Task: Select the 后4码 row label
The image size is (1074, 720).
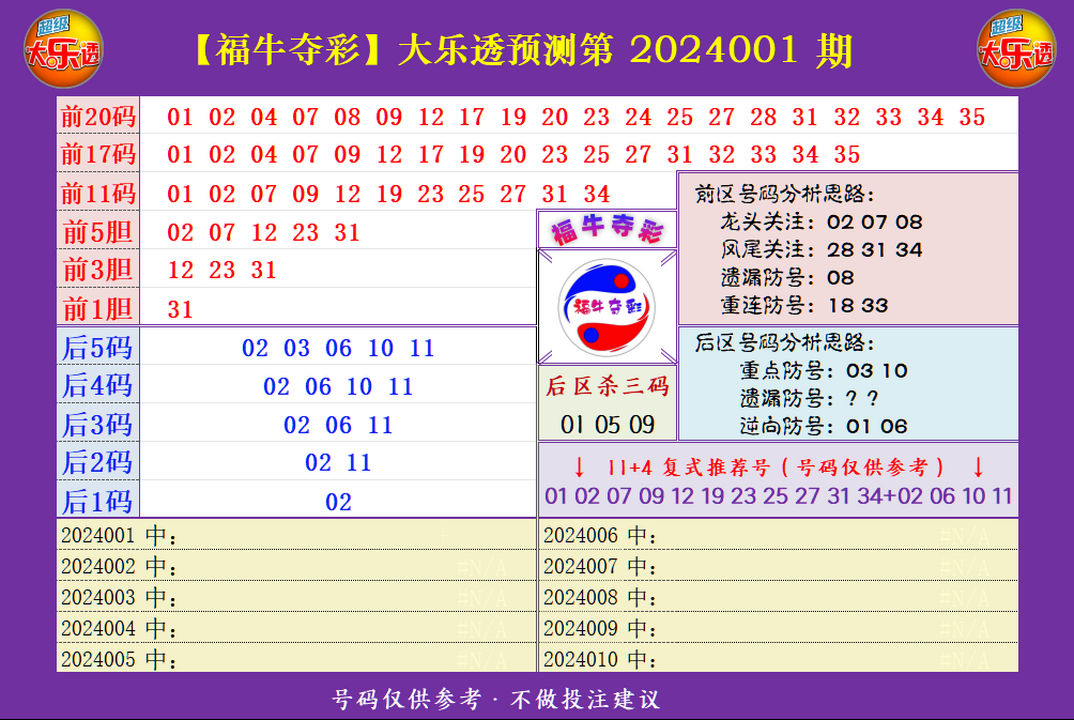Action: point(98,386)
